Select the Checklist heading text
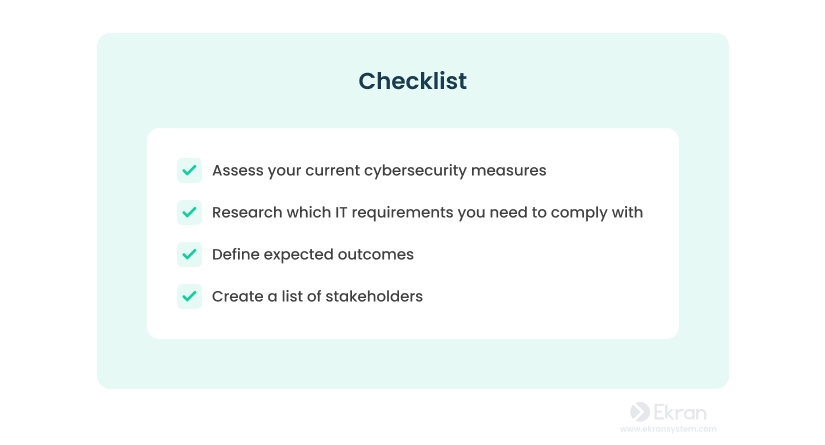This screenshot has width=825, height=445. (412, 81)
